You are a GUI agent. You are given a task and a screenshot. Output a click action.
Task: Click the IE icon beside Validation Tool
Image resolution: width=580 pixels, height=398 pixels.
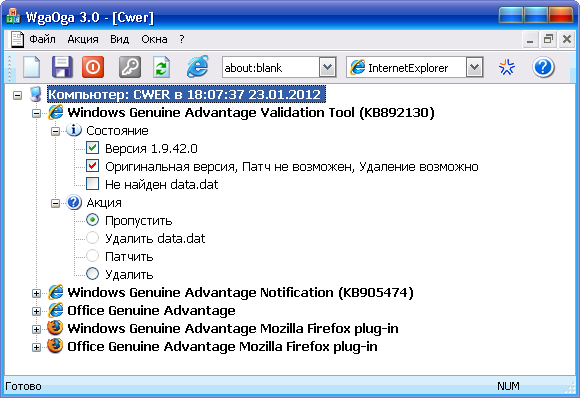click(x=56, y=112)
